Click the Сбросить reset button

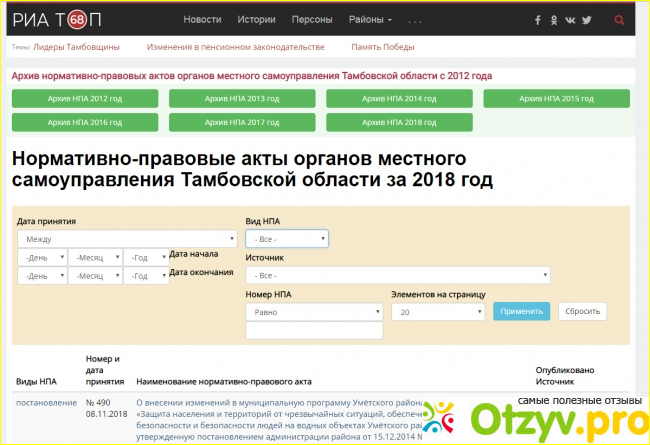tap(582, 311)
